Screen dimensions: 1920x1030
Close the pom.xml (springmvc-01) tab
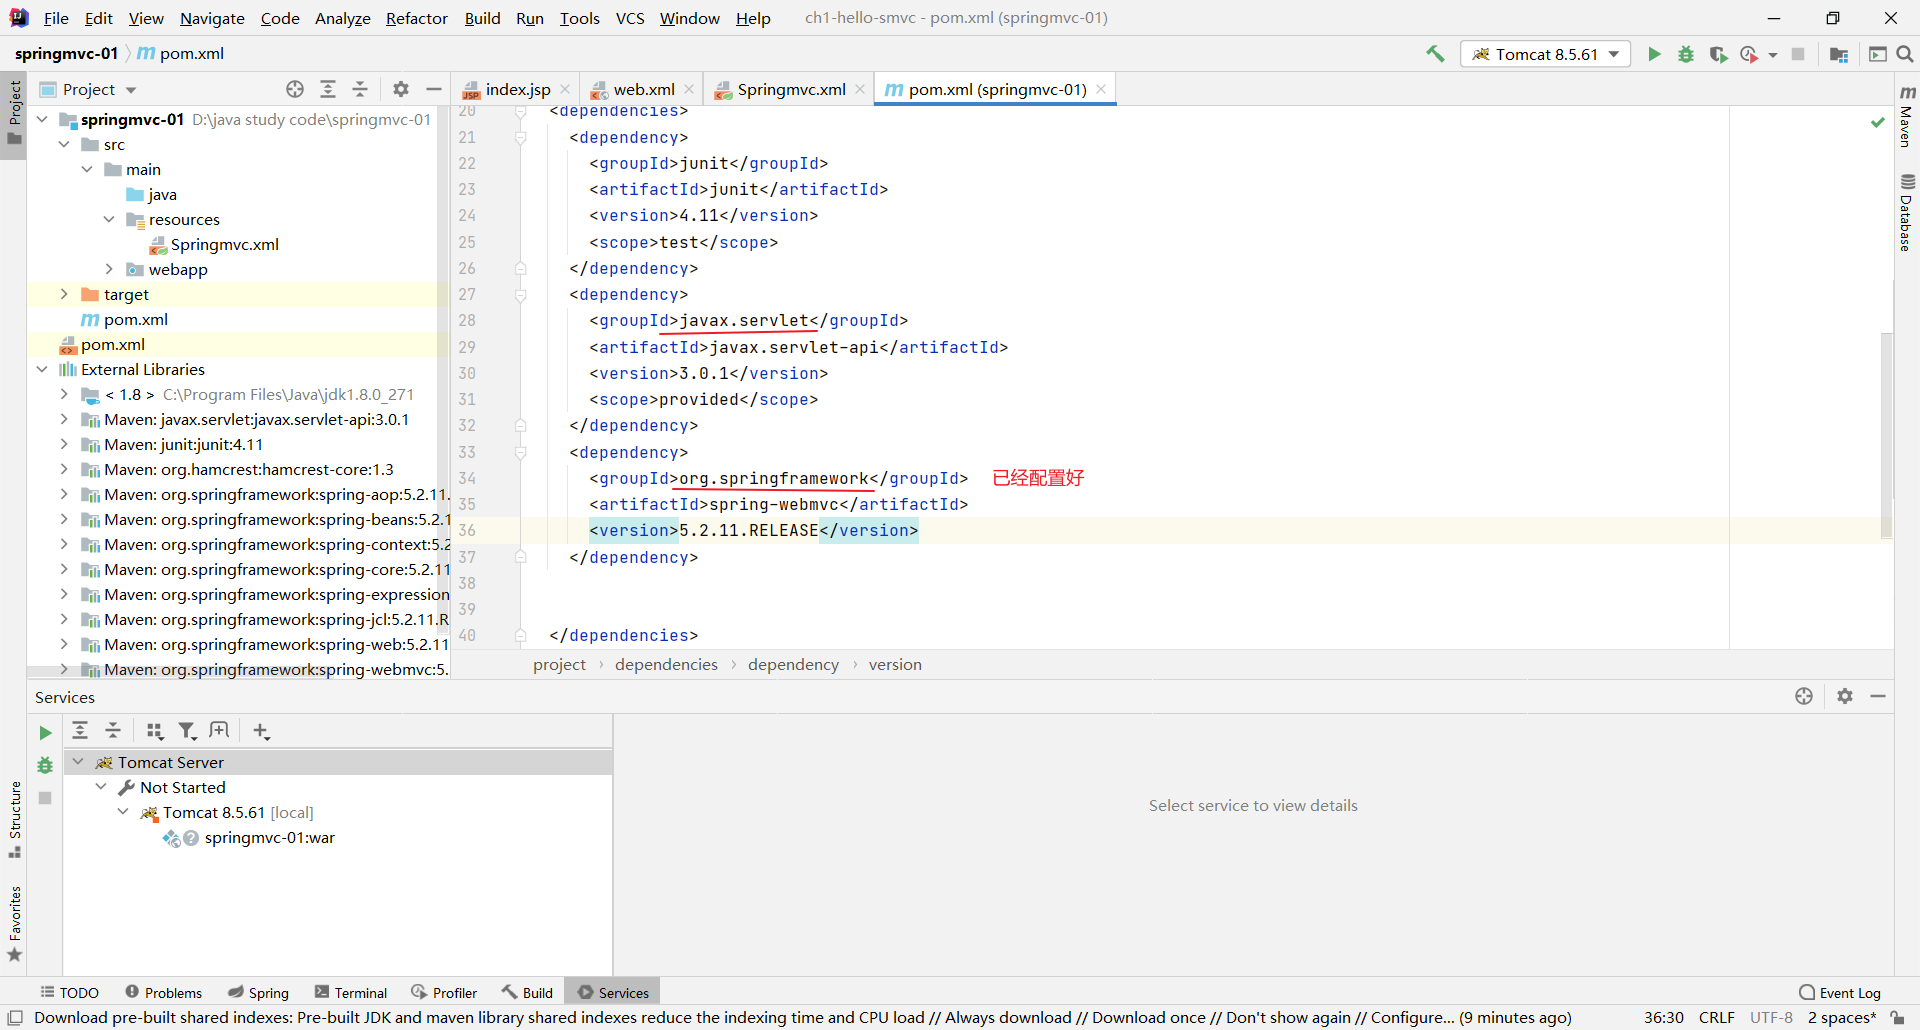click(1101, 89)
